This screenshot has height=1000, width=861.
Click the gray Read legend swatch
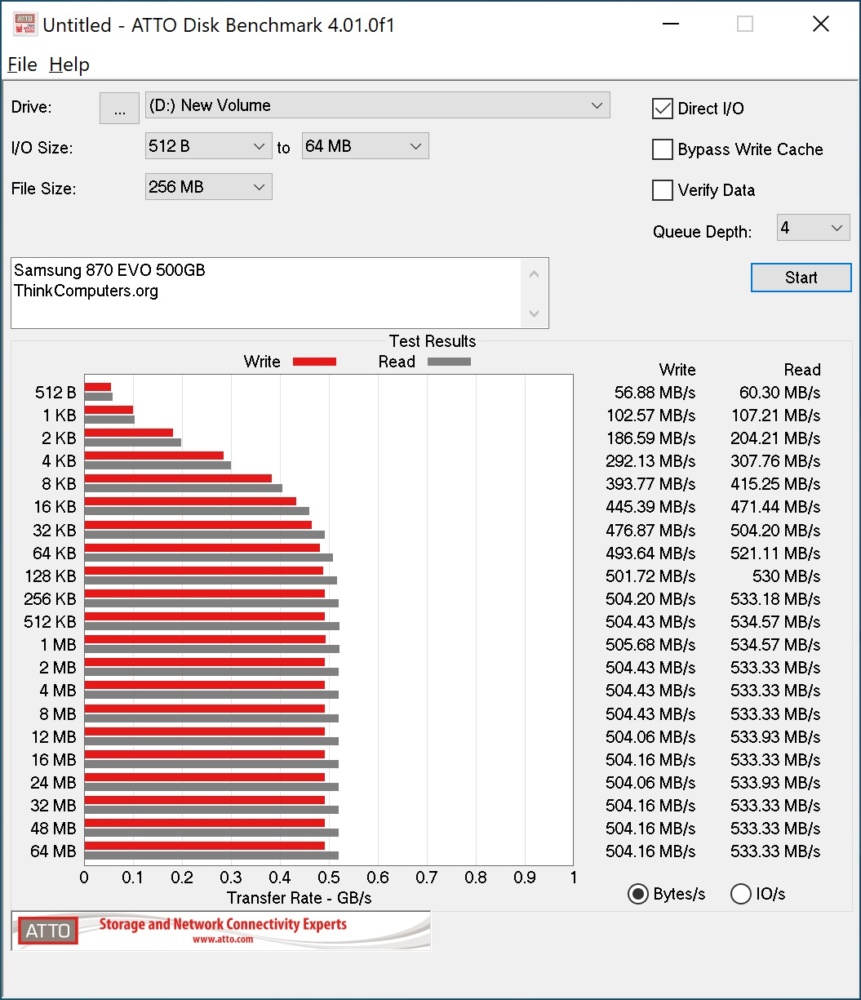pos(449,362)
